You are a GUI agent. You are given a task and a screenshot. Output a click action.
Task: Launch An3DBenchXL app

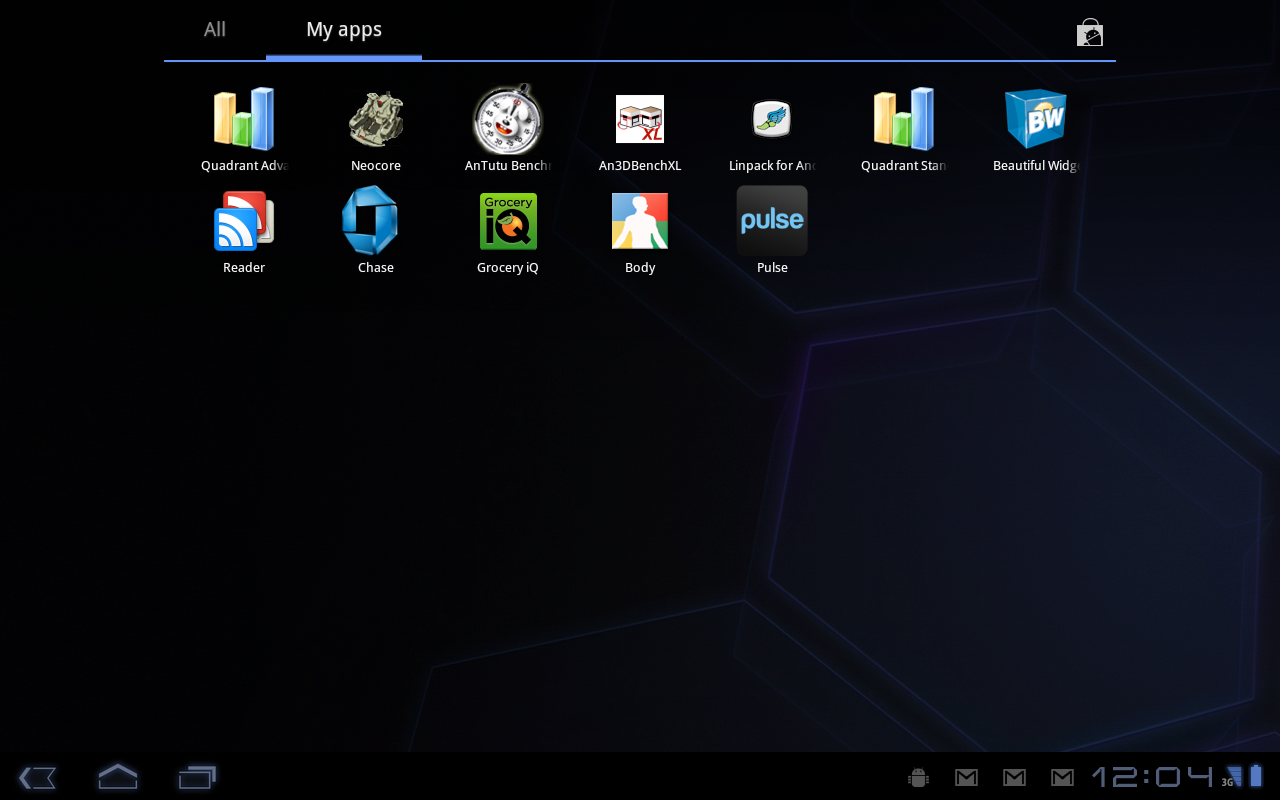coord(640,119)
